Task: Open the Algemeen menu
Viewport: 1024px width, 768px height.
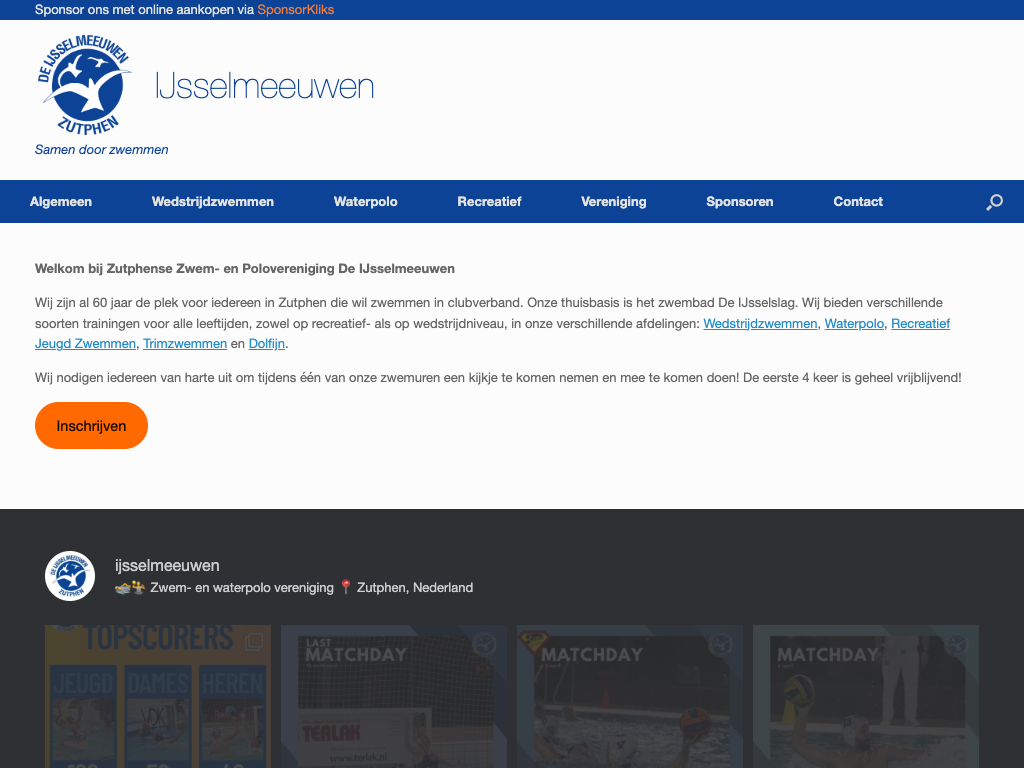Action: [61, 202]
